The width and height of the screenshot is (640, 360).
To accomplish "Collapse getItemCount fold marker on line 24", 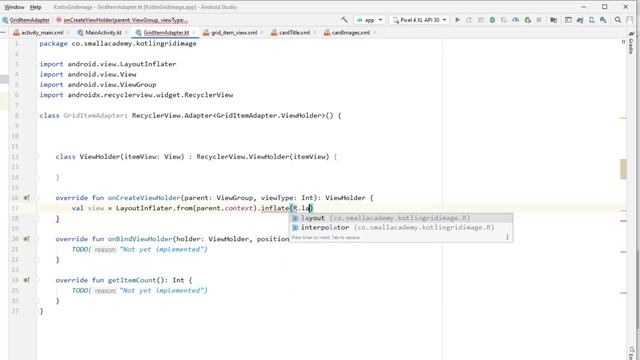I will click(x=37, y=280).
